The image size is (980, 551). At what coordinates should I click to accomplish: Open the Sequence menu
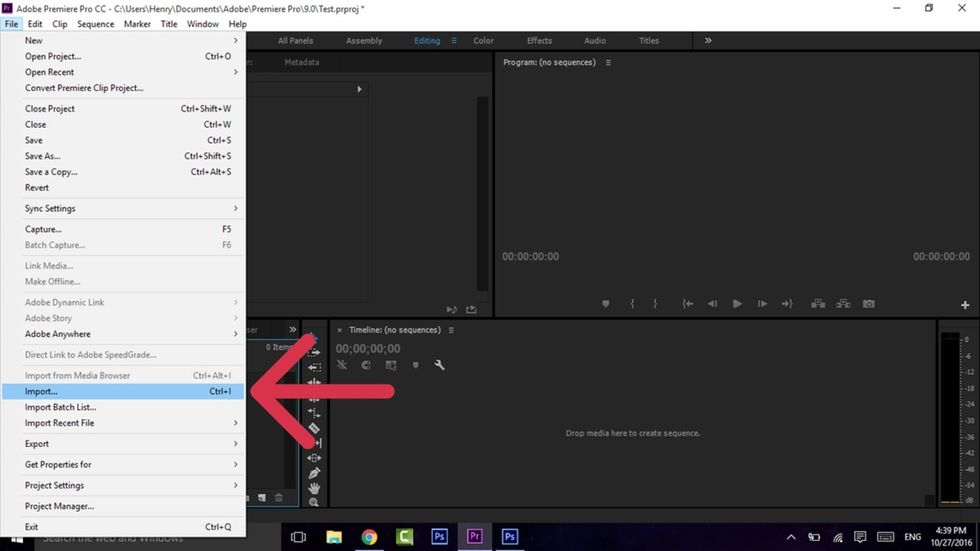pyautogui.click(x=96, y=24)
